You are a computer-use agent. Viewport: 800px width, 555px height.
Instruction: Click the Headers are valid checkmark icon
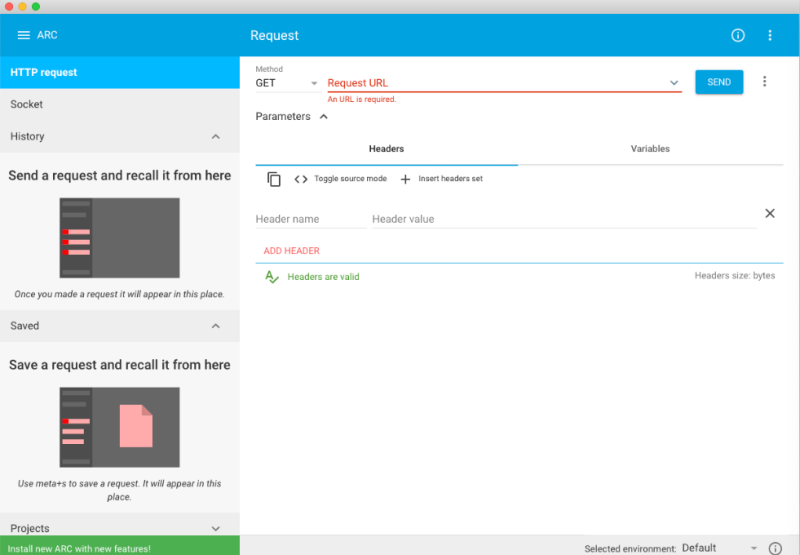pos(271,276)
